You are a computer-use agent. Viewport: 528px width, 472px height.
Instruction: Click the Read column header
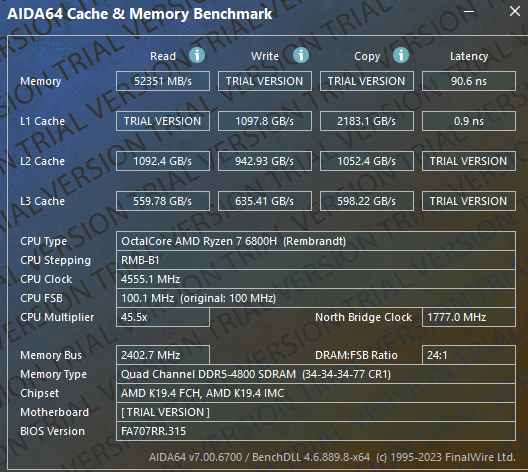coord(163,56)
